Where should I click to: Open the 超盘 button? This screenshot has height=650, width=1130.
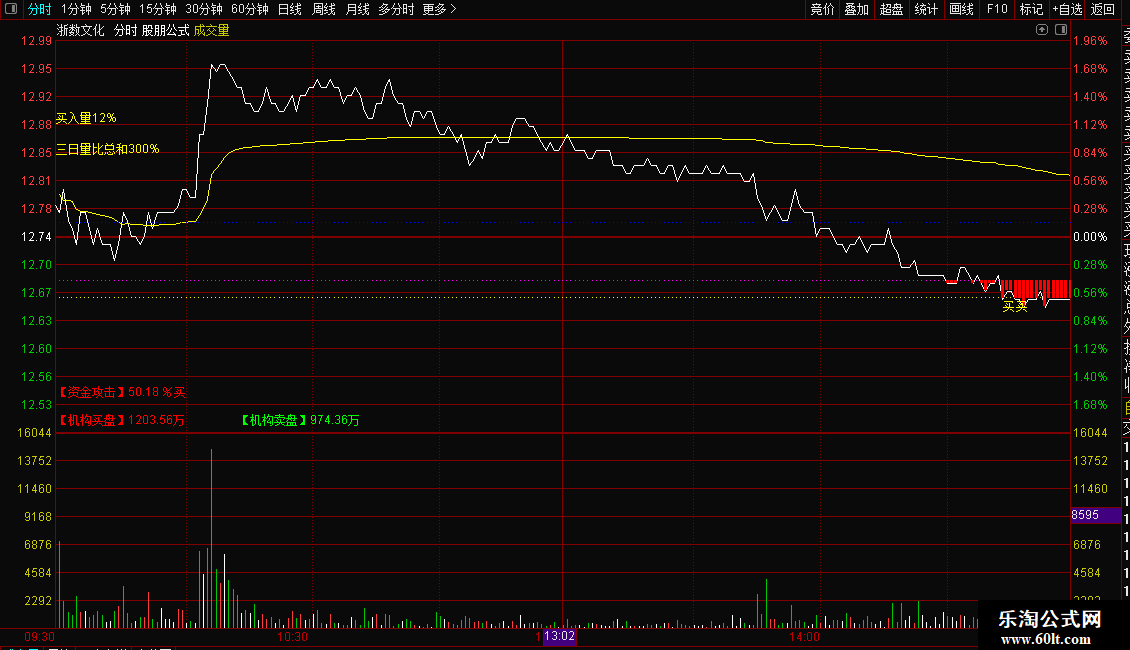pos(891,9)
